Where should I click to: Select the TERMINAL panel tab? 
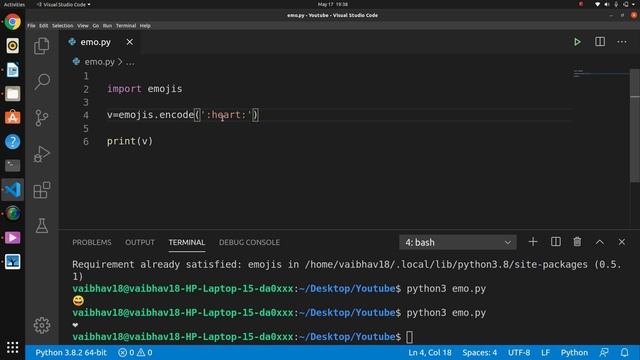187,242
